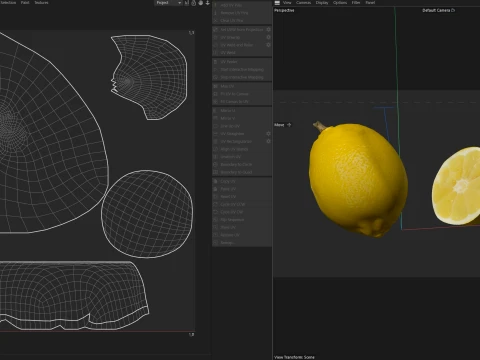Screen dimensions: 480x360
Task: Click UV Weld command
Action: [242, 53]
